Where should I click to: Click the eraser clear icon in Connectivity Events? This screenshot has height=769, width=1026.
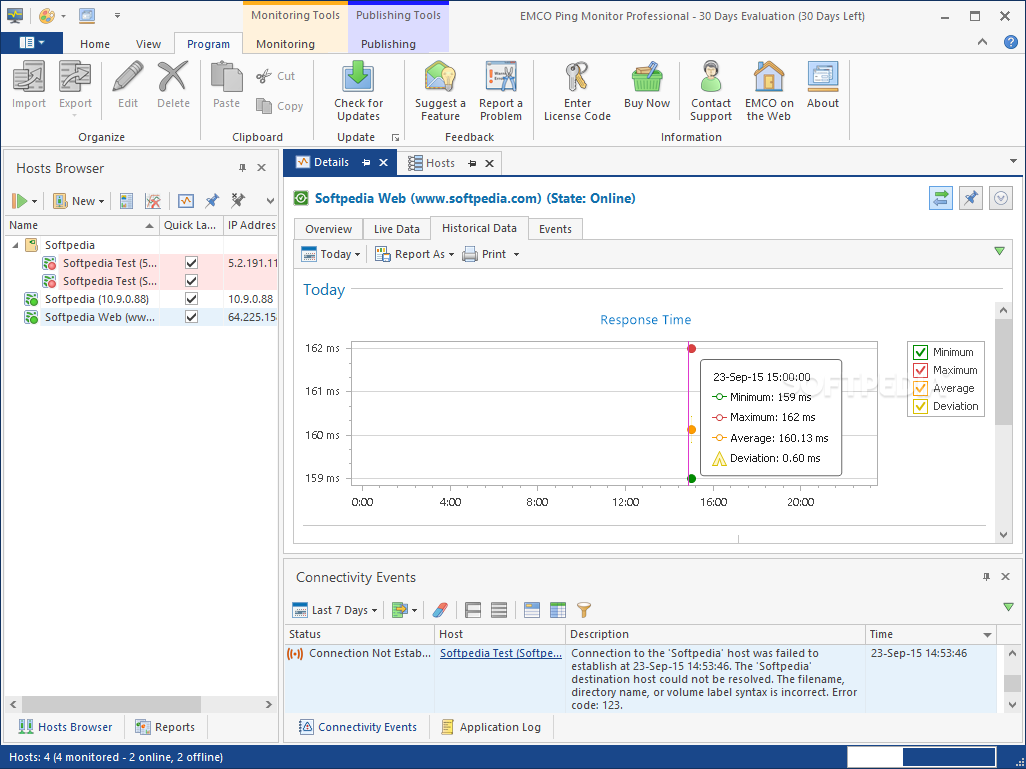(440, 610)
